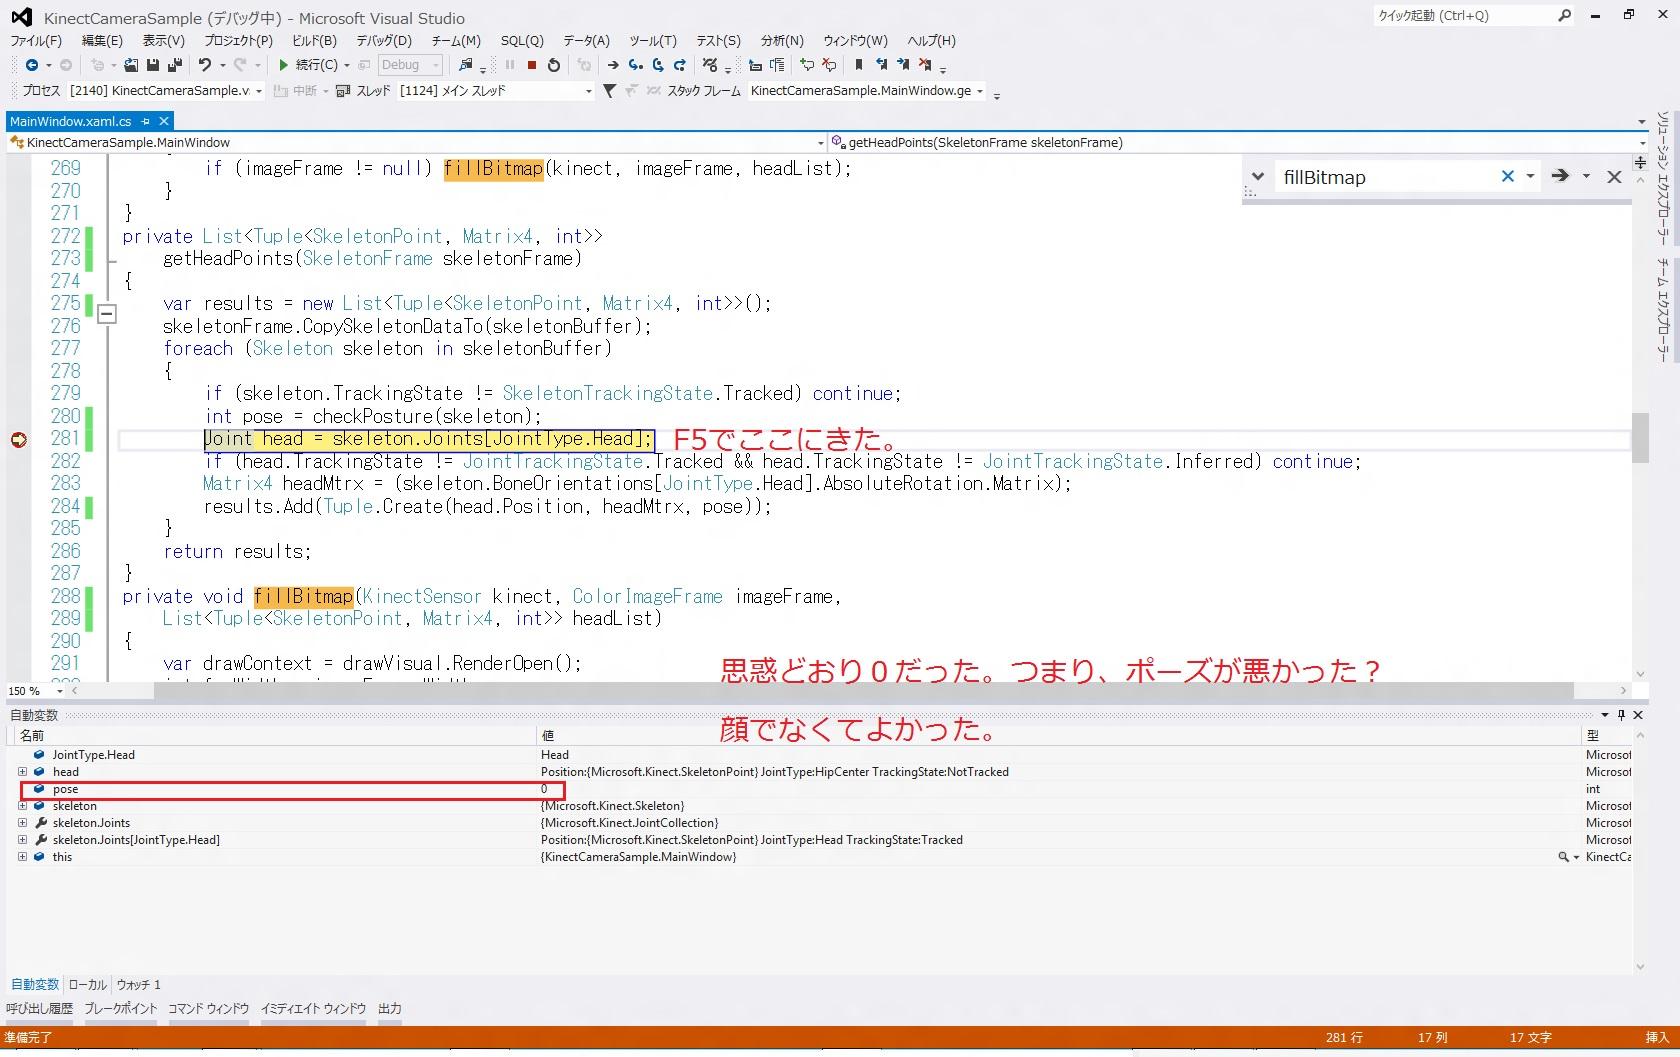Toggle pin on the MainWindow.xaml.cs tab
This screenshot has width=1680, height=1057.
tap(146, 121)
